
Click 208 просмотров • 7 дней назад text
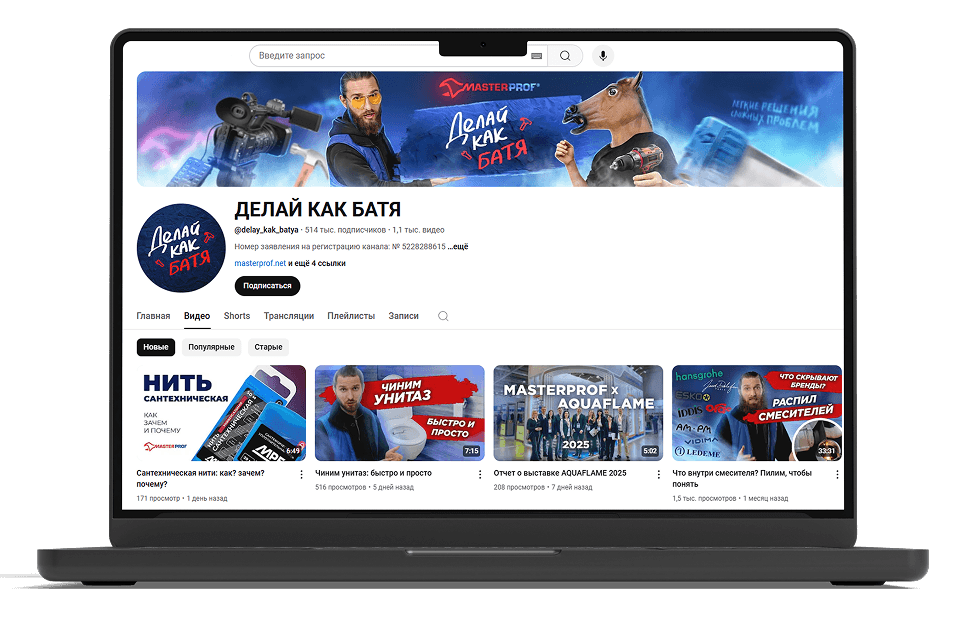point(543,488)
